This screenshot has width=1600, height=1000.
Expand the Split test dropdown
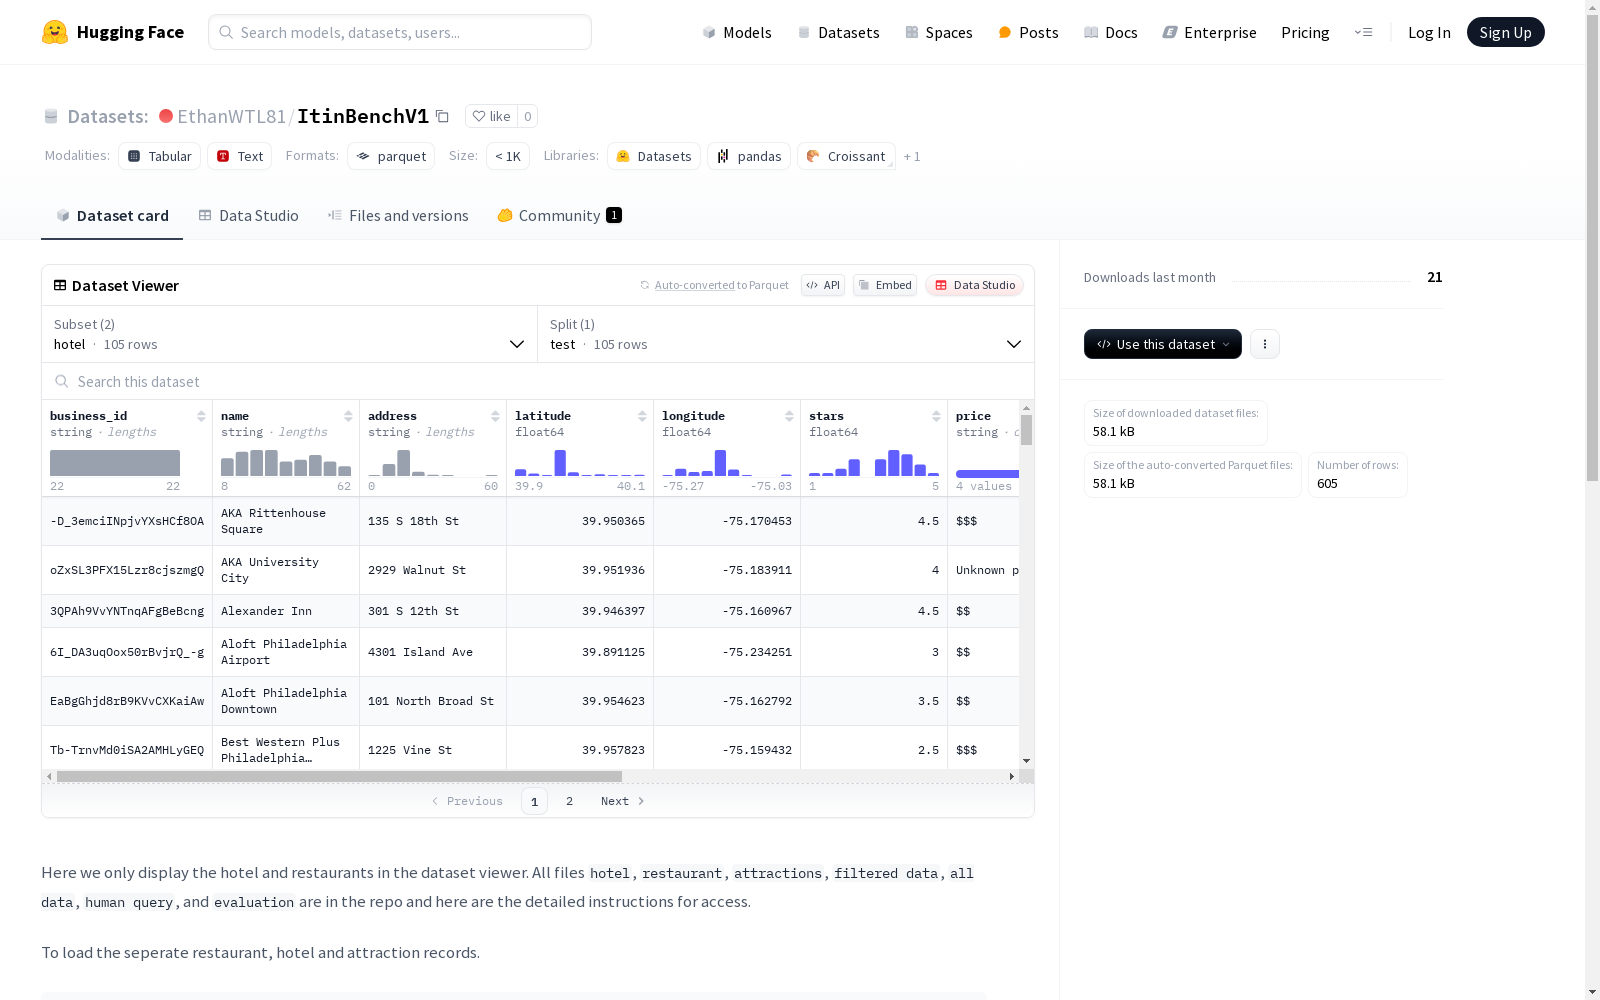click(x=786, y=334)
